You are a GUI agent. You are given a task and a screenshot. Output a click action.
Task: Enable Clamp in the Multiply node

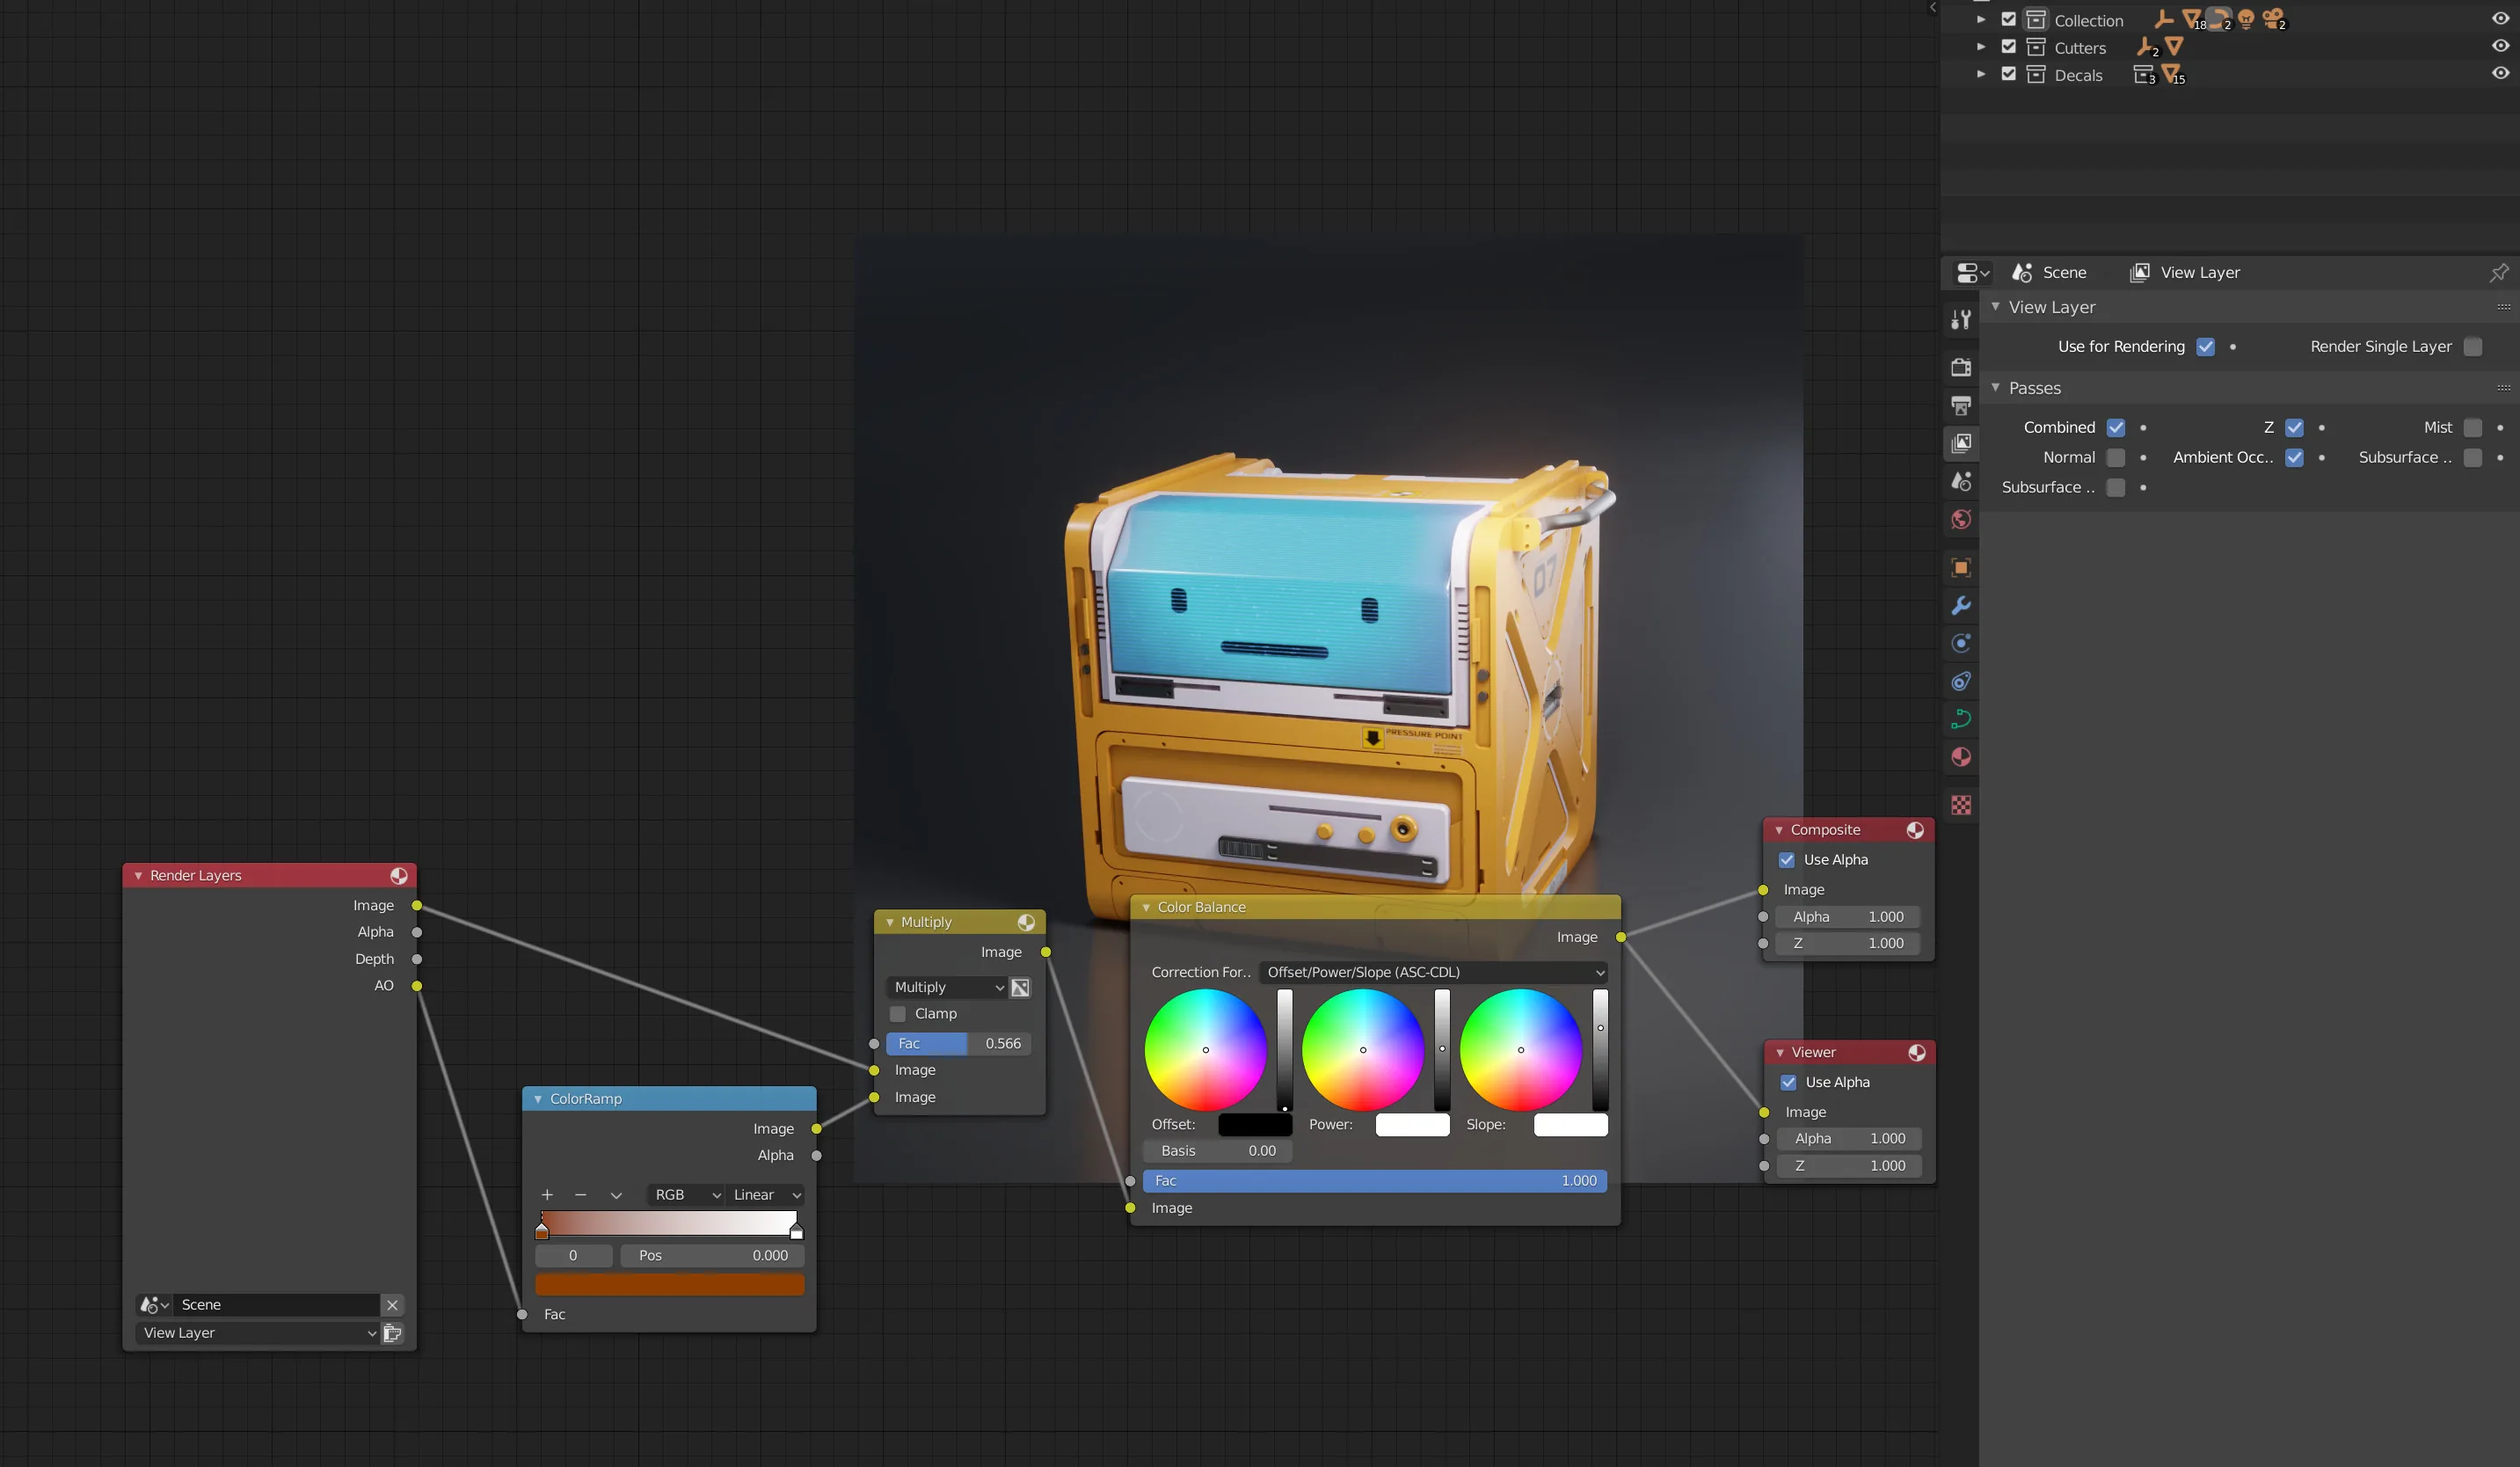[x=898, y=1014]
